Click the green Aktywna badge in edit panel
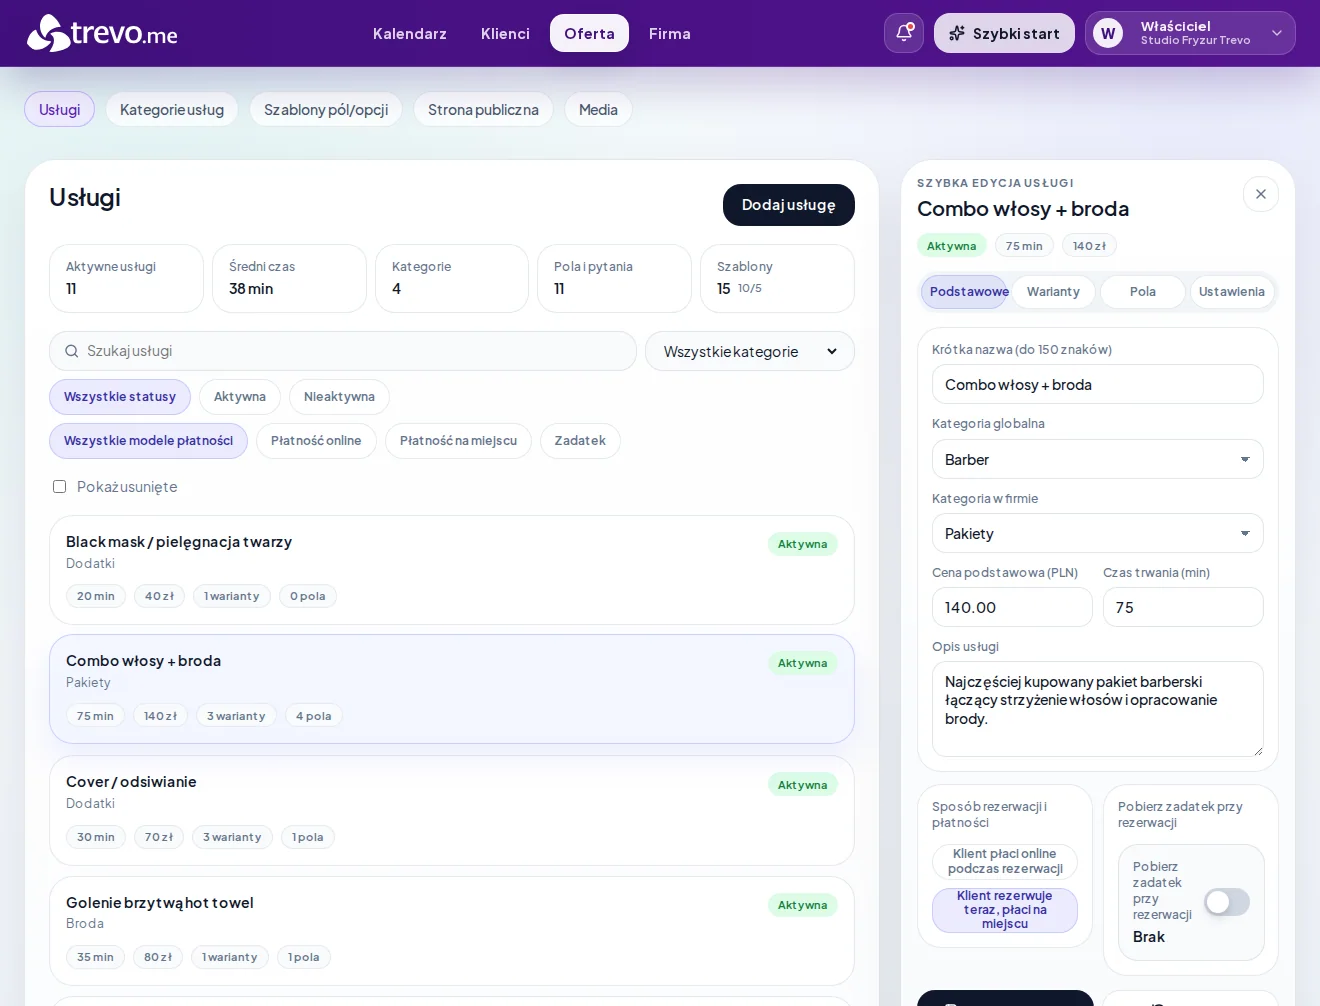Screen dimensions: 1320x1006 coord(951,246)
